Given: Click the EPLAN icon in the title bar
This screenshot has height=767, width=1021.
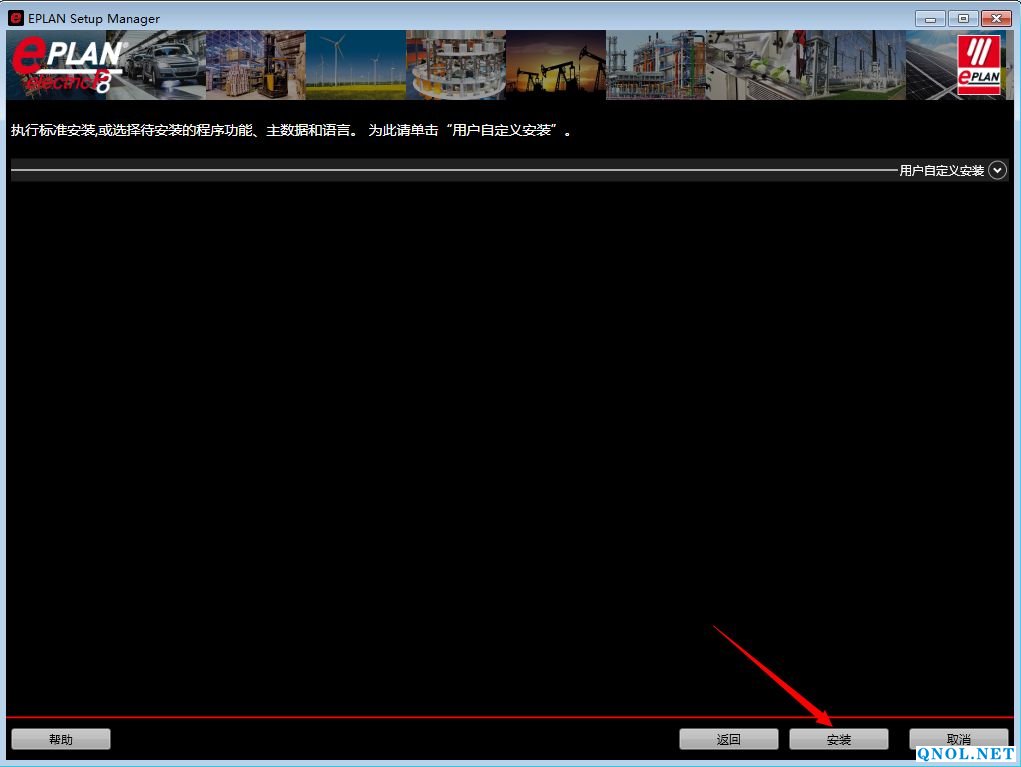Looking at the screenshot, I should coord(16,19).
